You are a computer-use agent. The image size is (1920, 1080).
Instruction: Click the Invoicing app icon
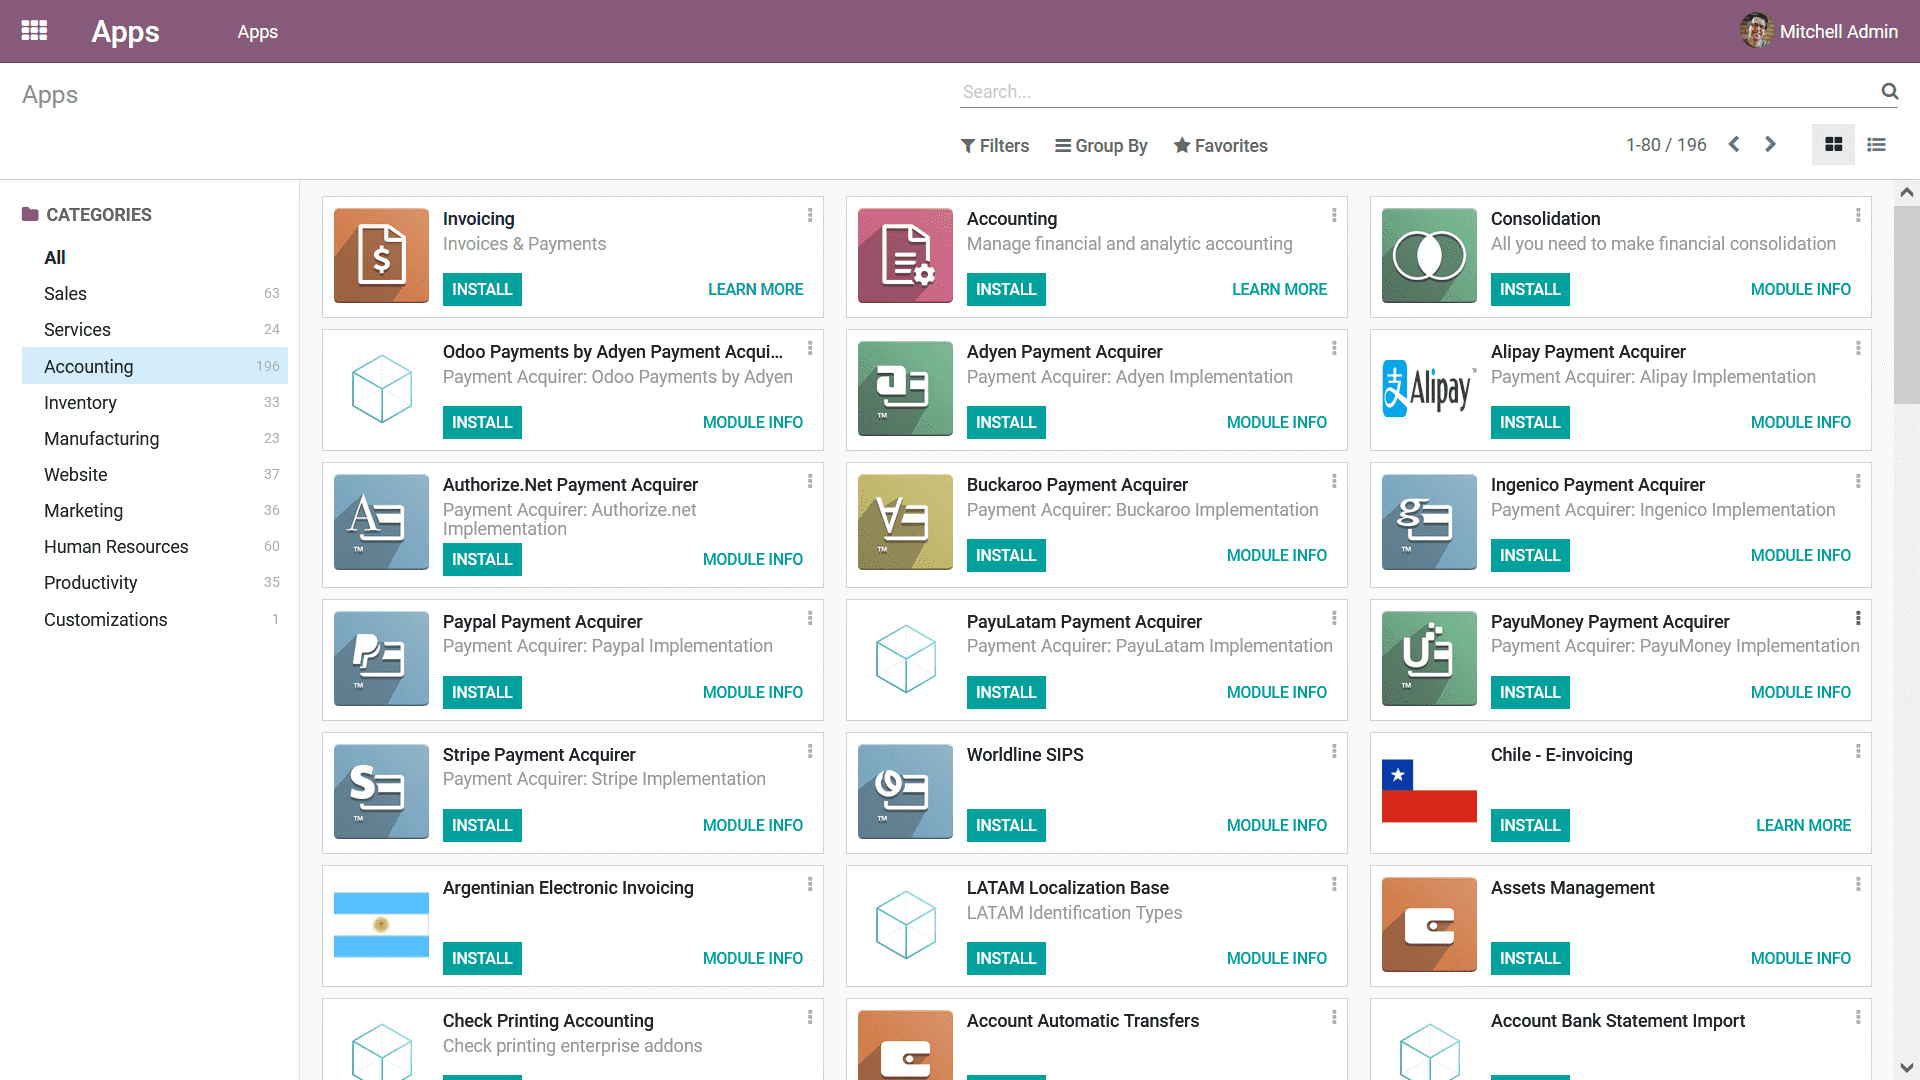tap(381, 256)
